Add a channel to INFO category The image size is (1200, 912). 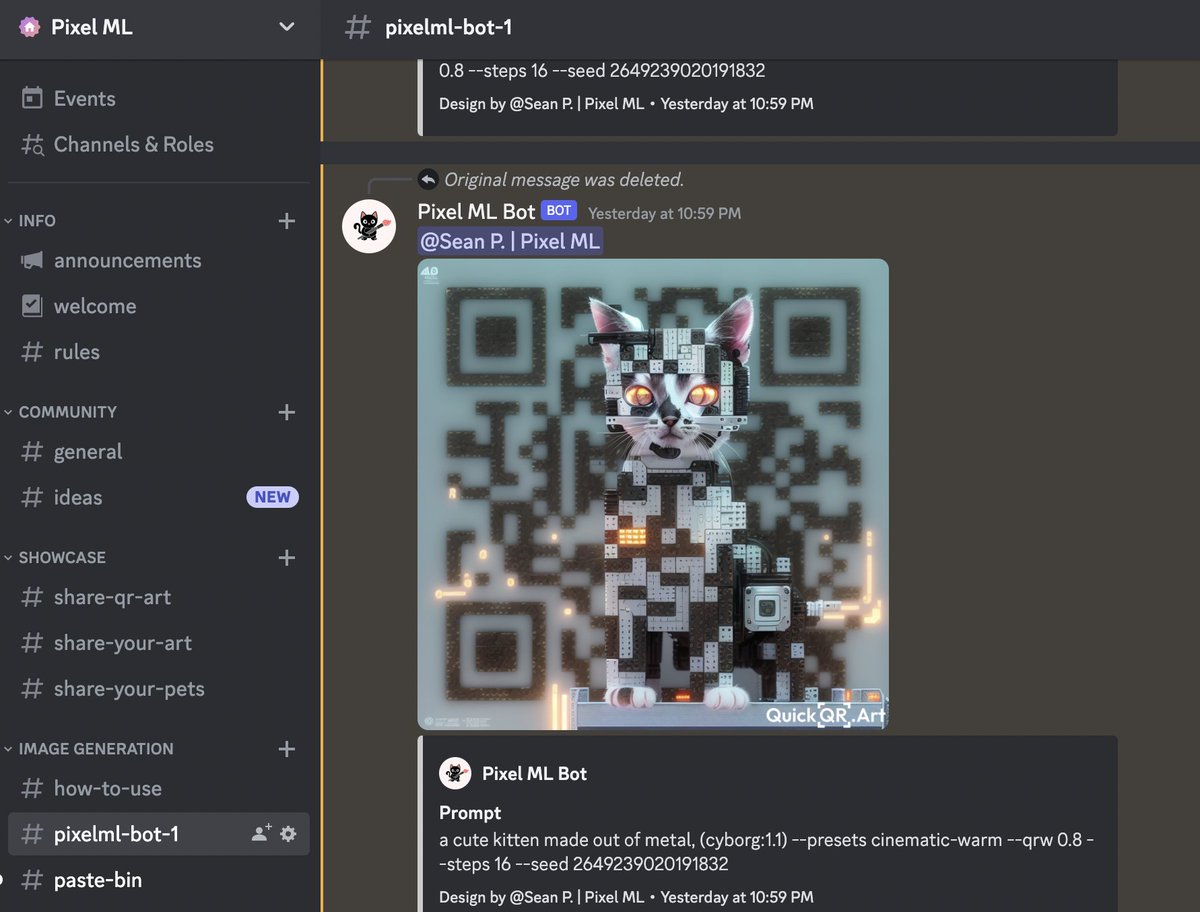pyautogui.click(x=287, y=221)
